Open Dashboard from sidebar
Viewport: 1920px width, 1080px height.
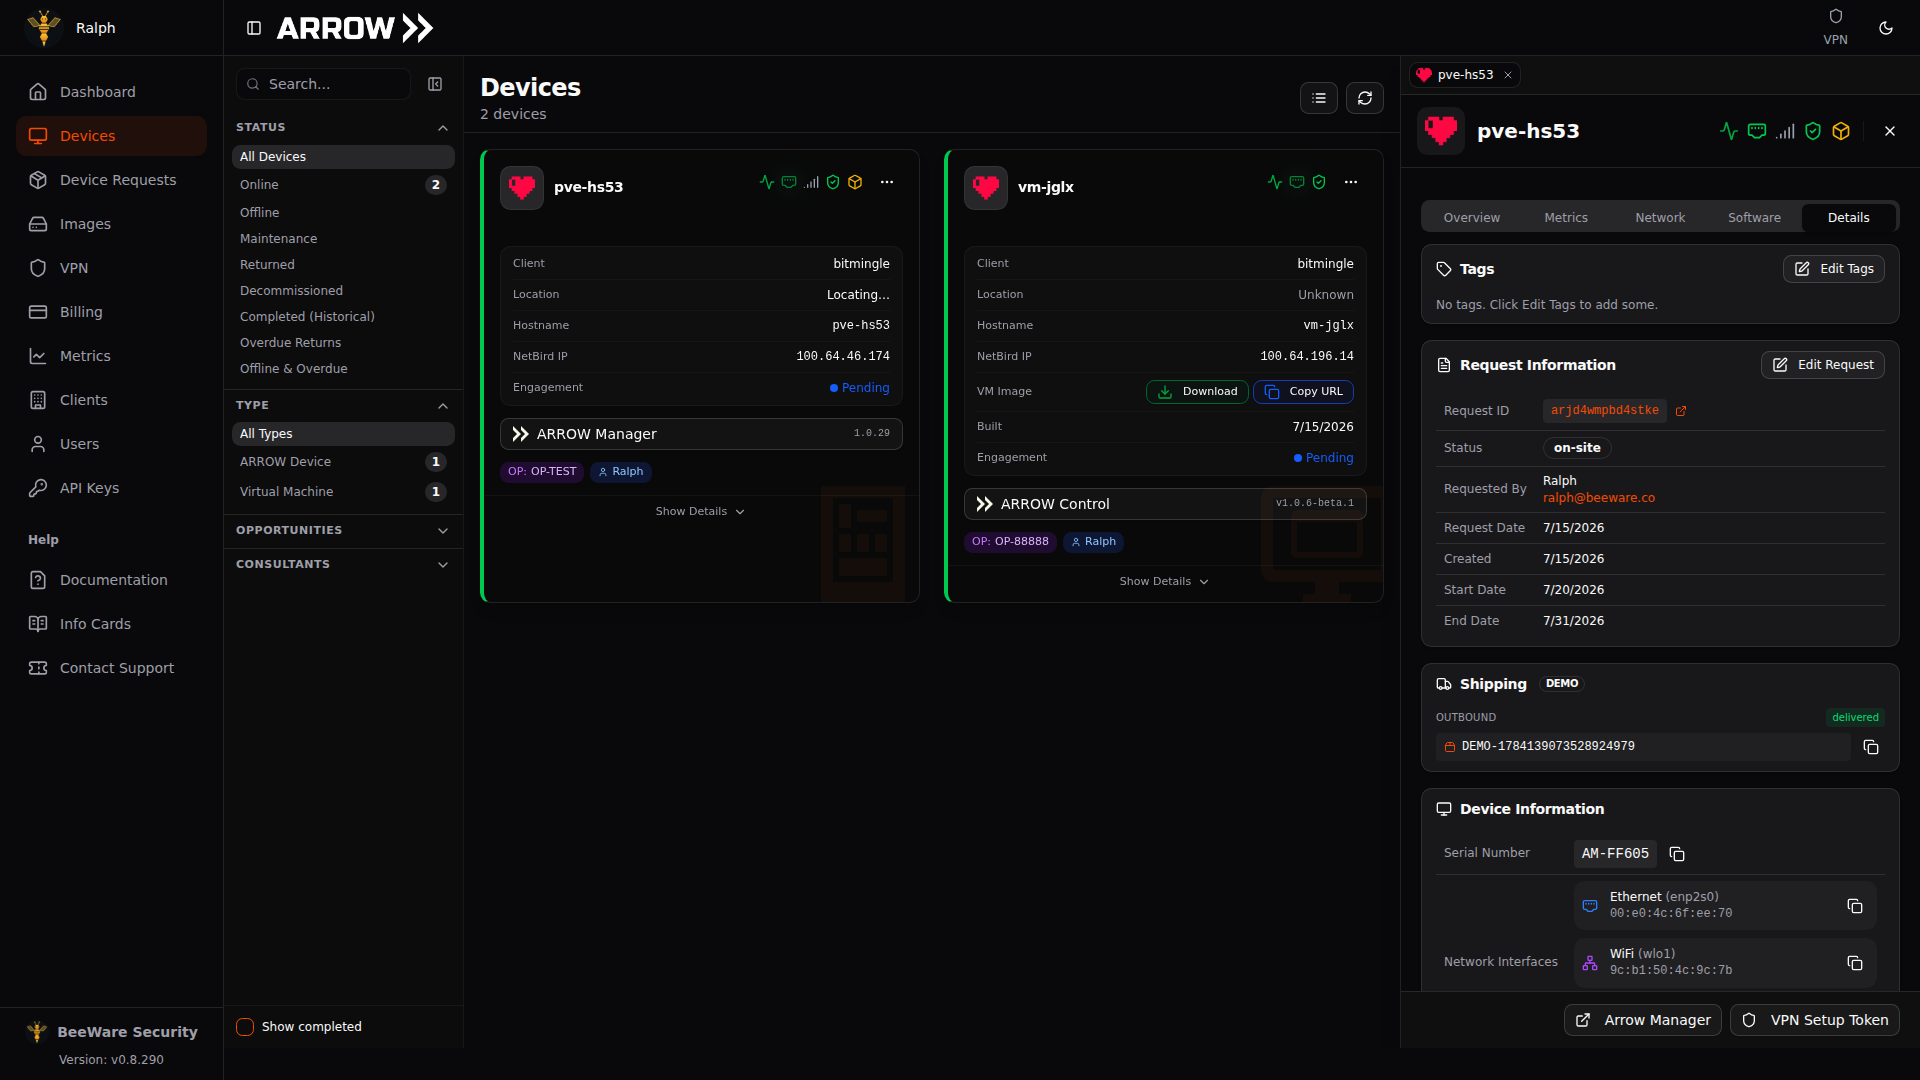tap(111, 92)
